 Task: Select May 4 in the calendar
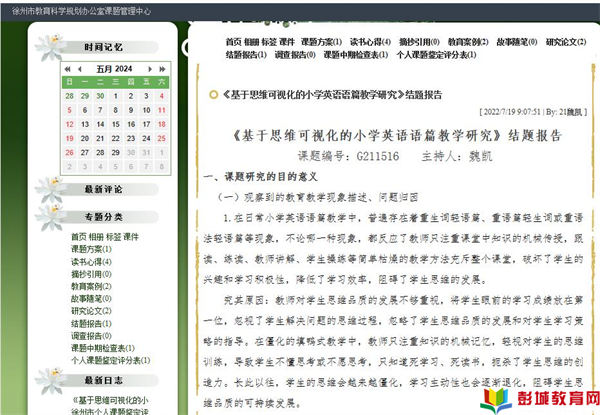click(161, 96)
